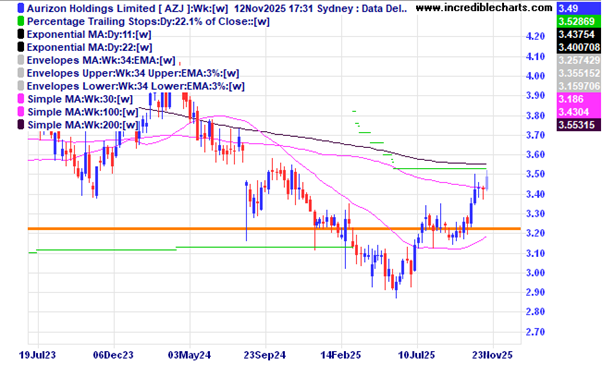Click the Envelopes Lower gray legend swatch
Screen dimensions: 602x365
coord(21,86)
